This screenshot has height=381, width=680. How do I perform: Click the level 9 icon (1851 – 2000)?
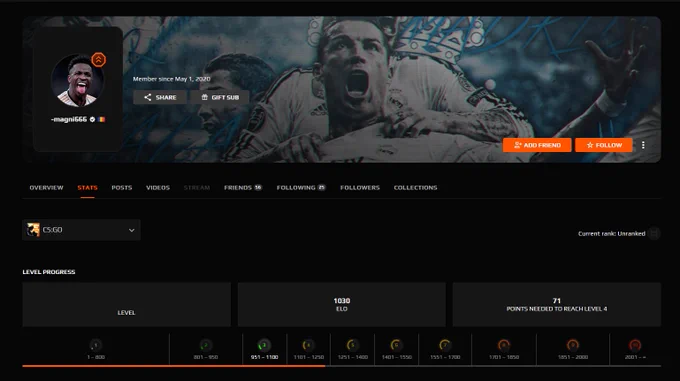(573, 345)
